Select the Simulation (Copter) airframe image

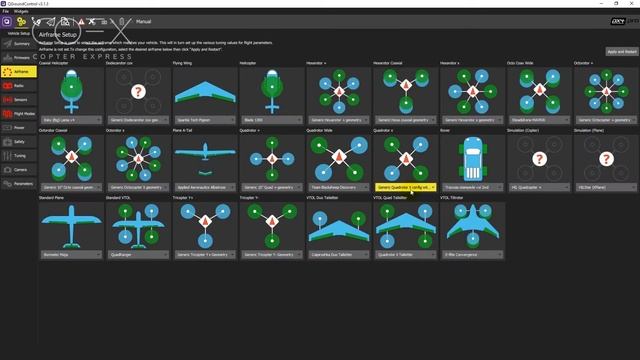(540, 159)
